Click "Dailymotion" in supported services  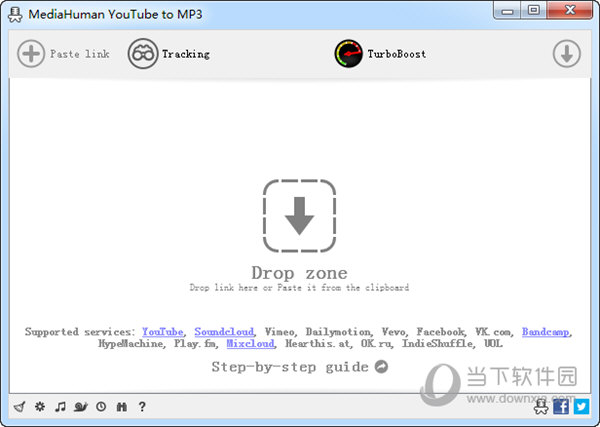pos(338,332)
